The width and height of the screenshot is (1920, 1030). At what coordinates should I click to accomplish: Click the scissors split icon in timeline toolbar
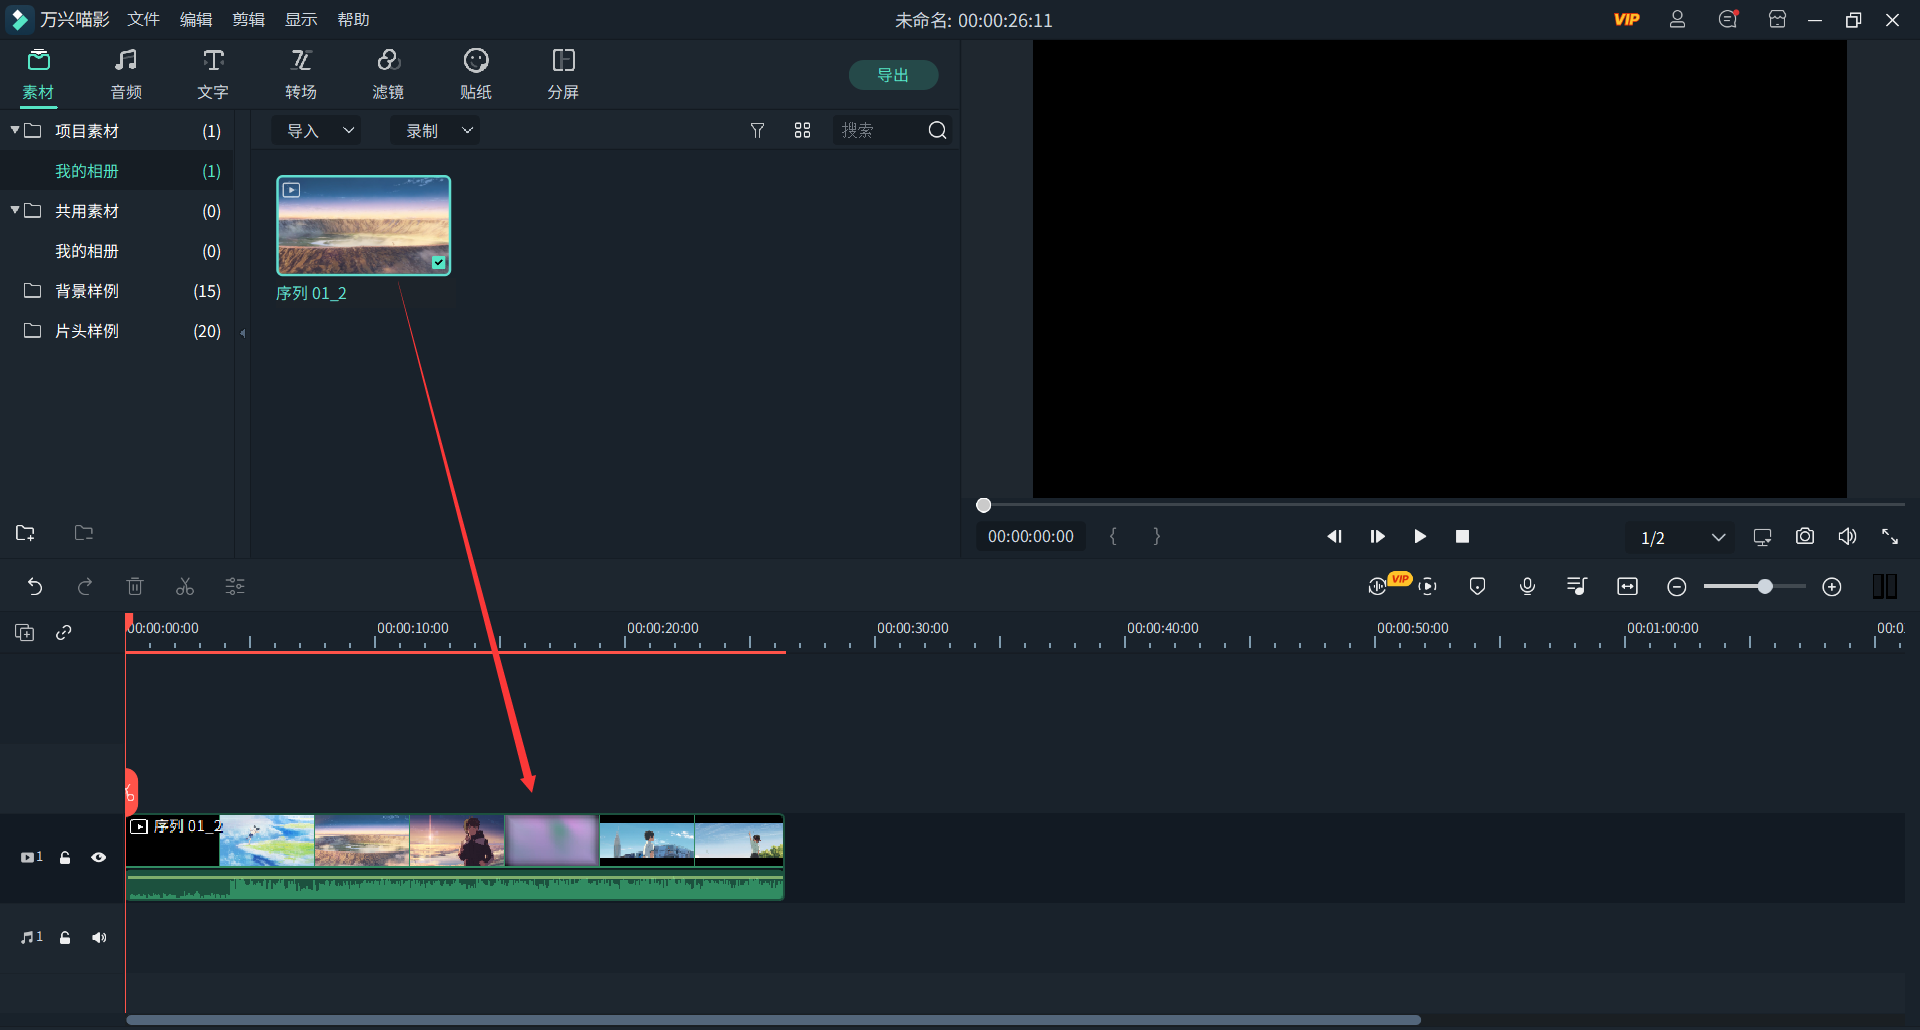click(x=185, y=587)
